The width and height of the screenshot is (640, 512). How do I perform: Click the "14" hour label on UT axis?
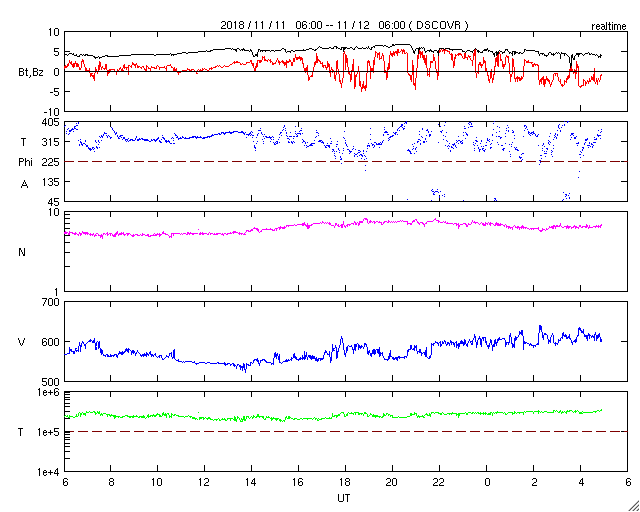251,482
